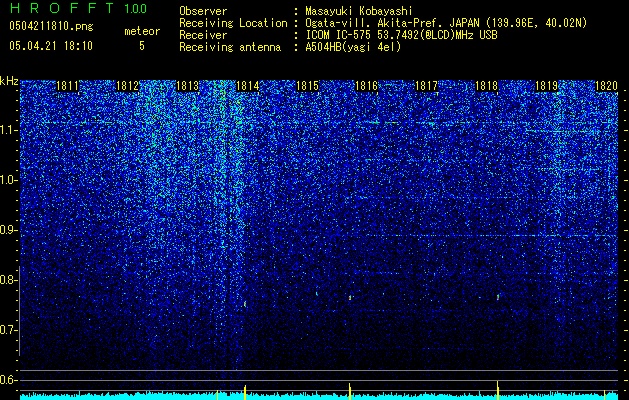Click the Ogata-vill. Akita-Pref. JAPAN location text
This screenshot has width=629, height=400.
[x=446, y=23]
